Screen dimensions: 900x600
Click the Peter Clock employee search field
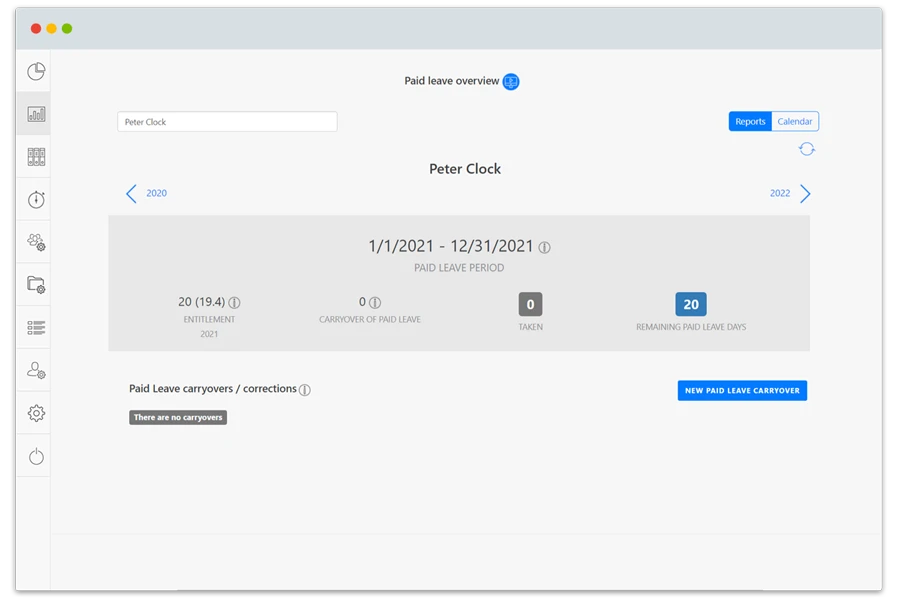227,121
